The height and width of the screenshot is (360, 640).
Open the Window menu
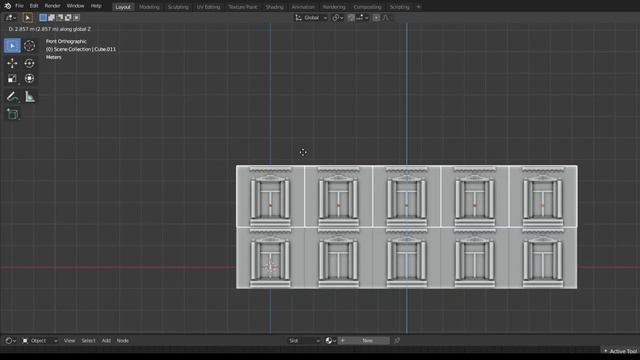coord(75,6)
